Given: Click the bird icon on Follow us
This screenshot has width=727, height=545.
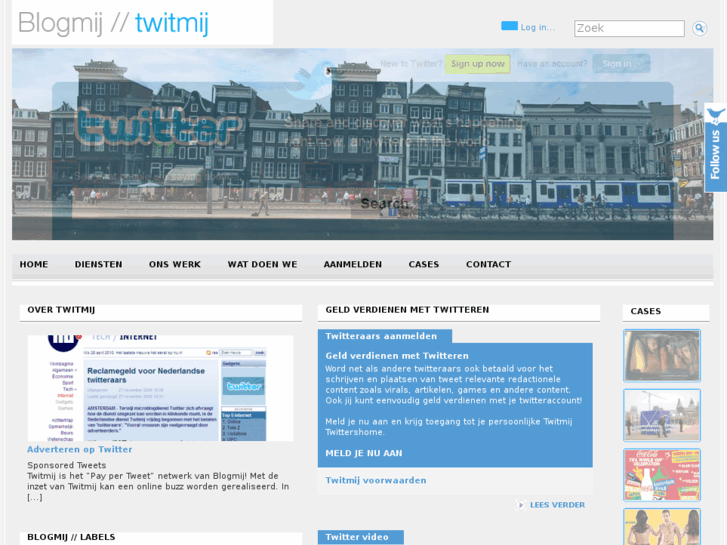Looking at the screenshot, I should [716, 114].
